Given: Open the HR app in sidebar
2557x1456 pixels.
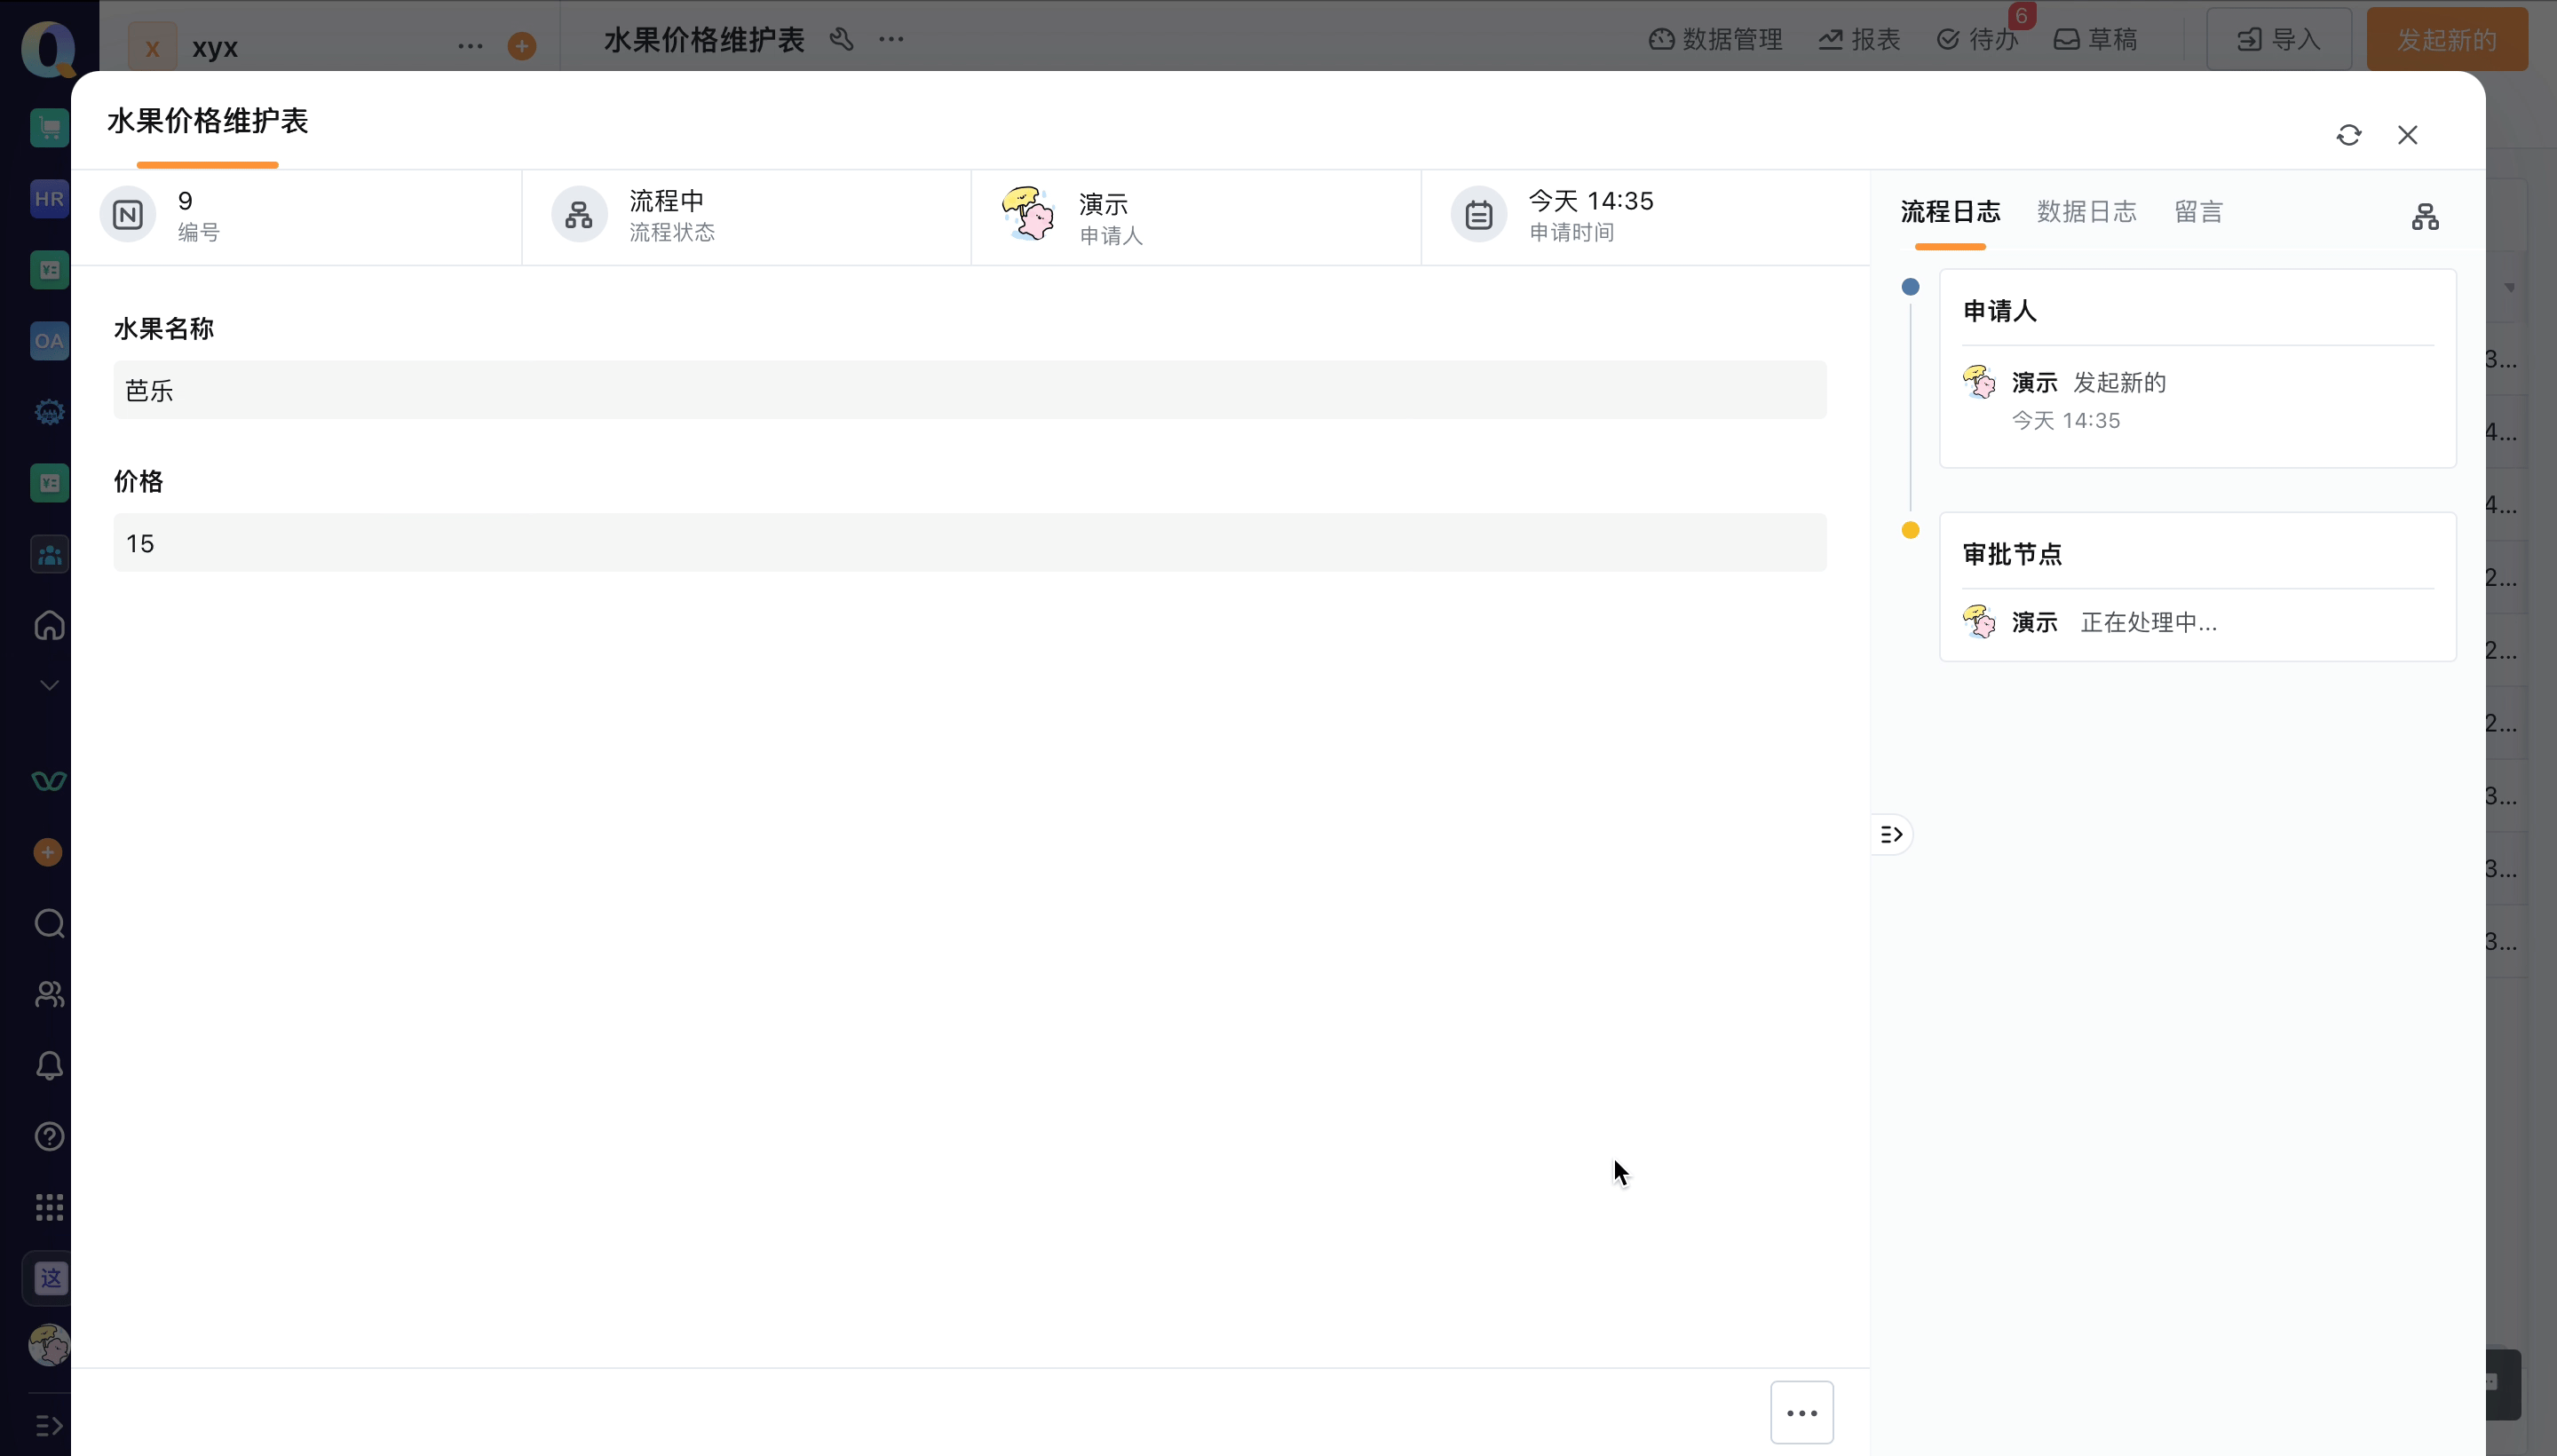Looking at the screenshot, I should (49, 198).
